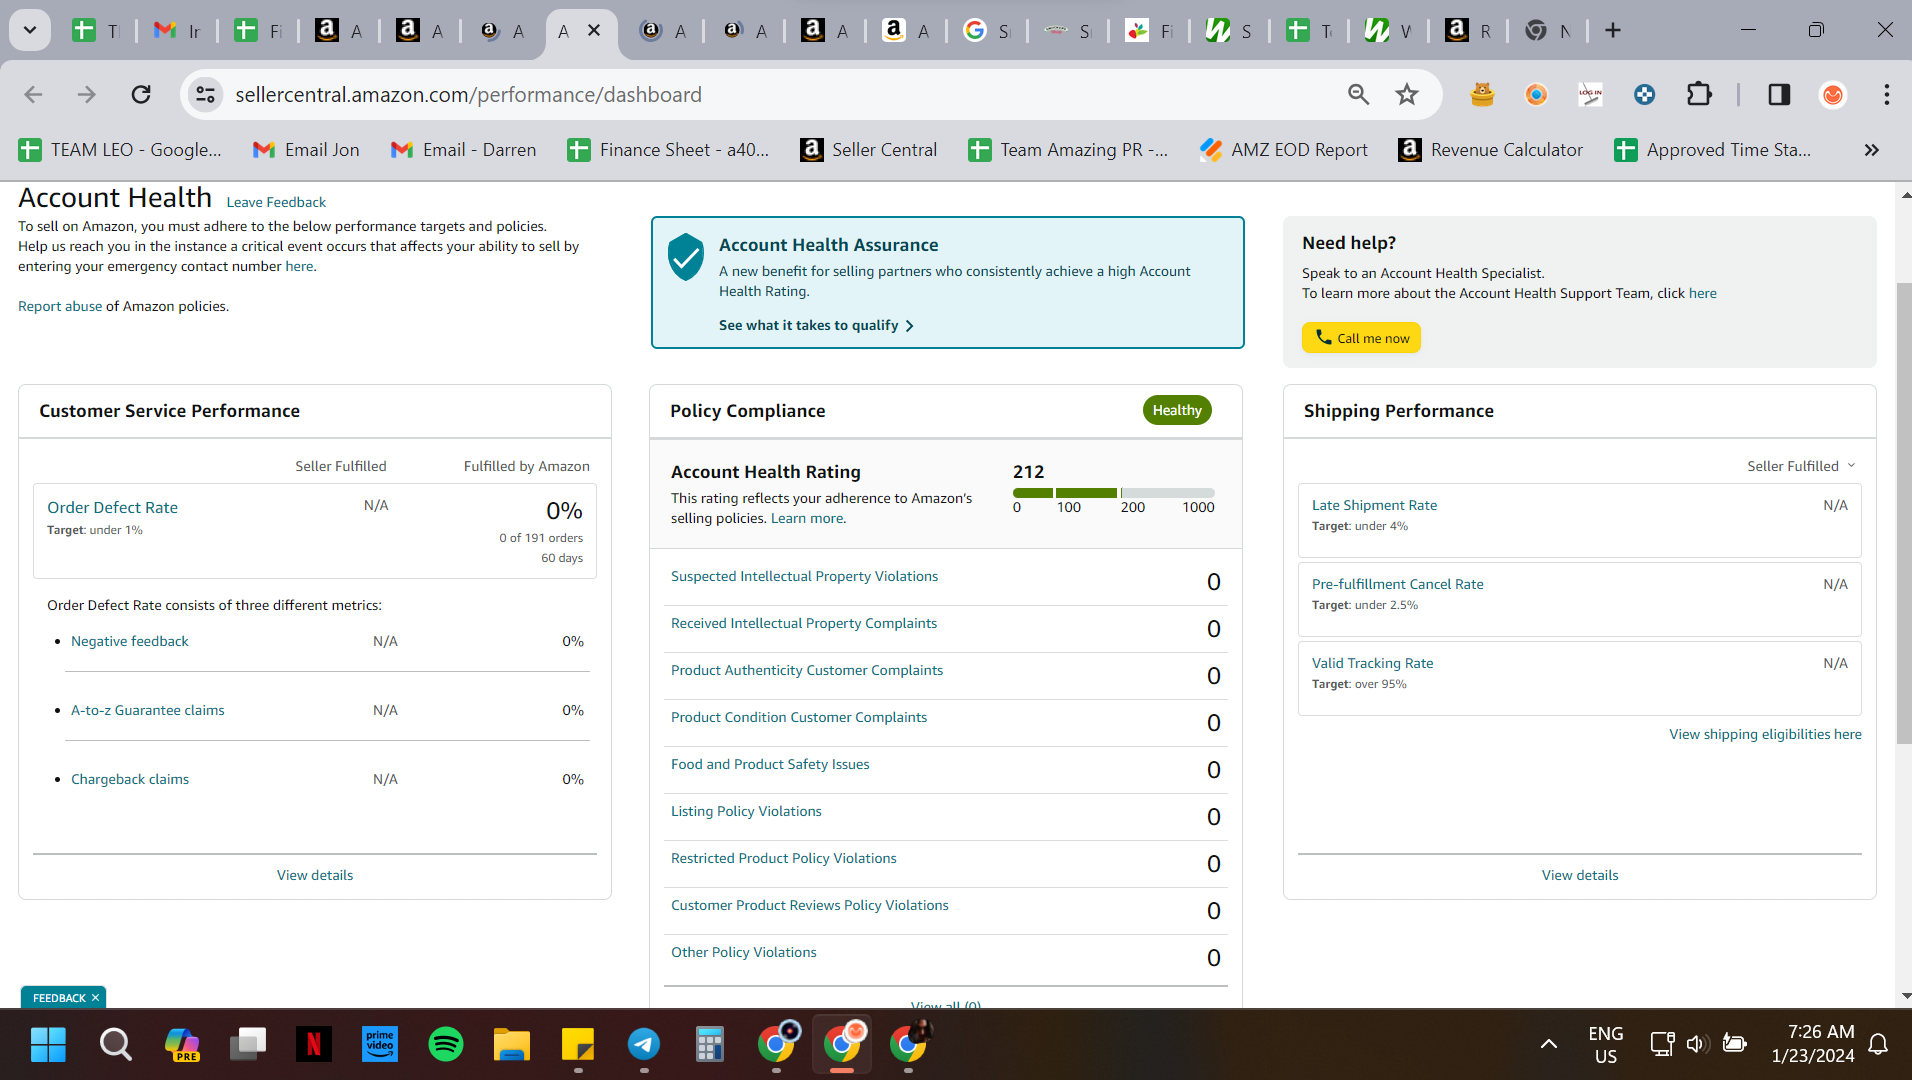Show hidden system tray icons
The height and width of the screenshot is (1080, 1912).
pyautogui.click(x=1548, y=1045)
